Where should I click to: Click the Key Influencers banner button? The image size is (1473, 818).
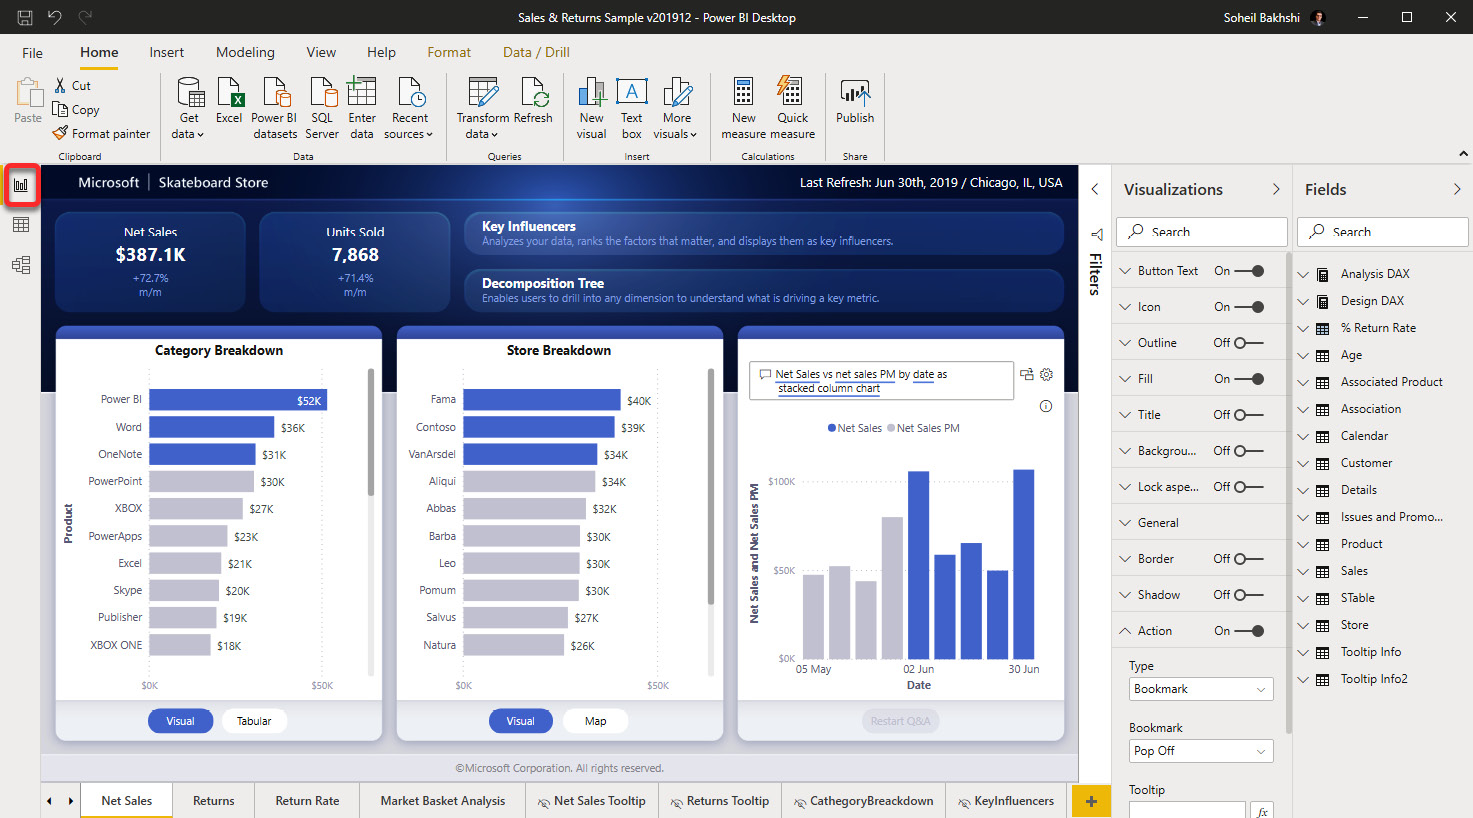pos(764,233)
